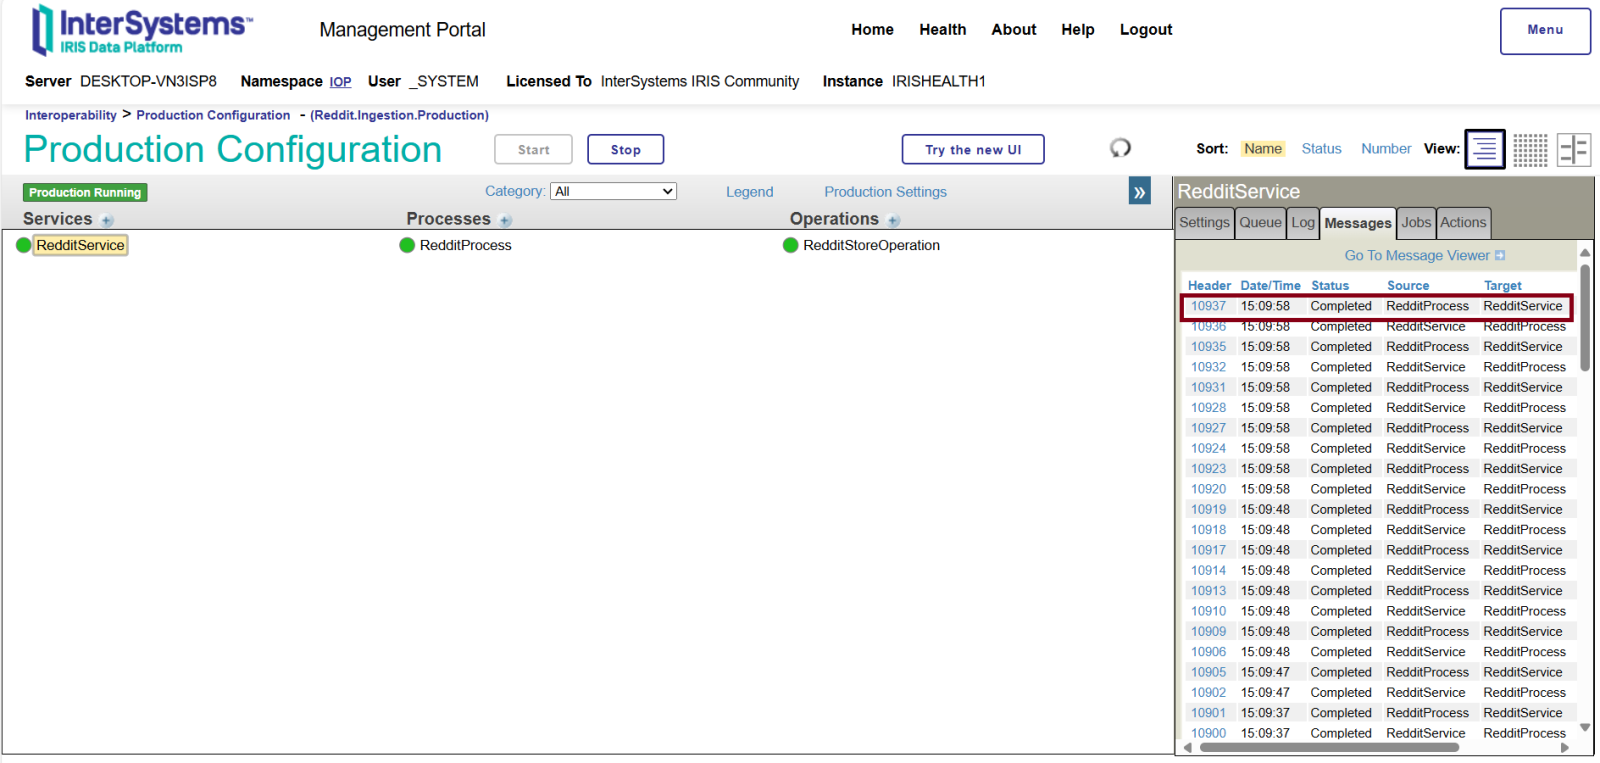Viewport: 1600px width, 763px height.
Task: Sort items by Status
Action: [x=1321, y=149]
